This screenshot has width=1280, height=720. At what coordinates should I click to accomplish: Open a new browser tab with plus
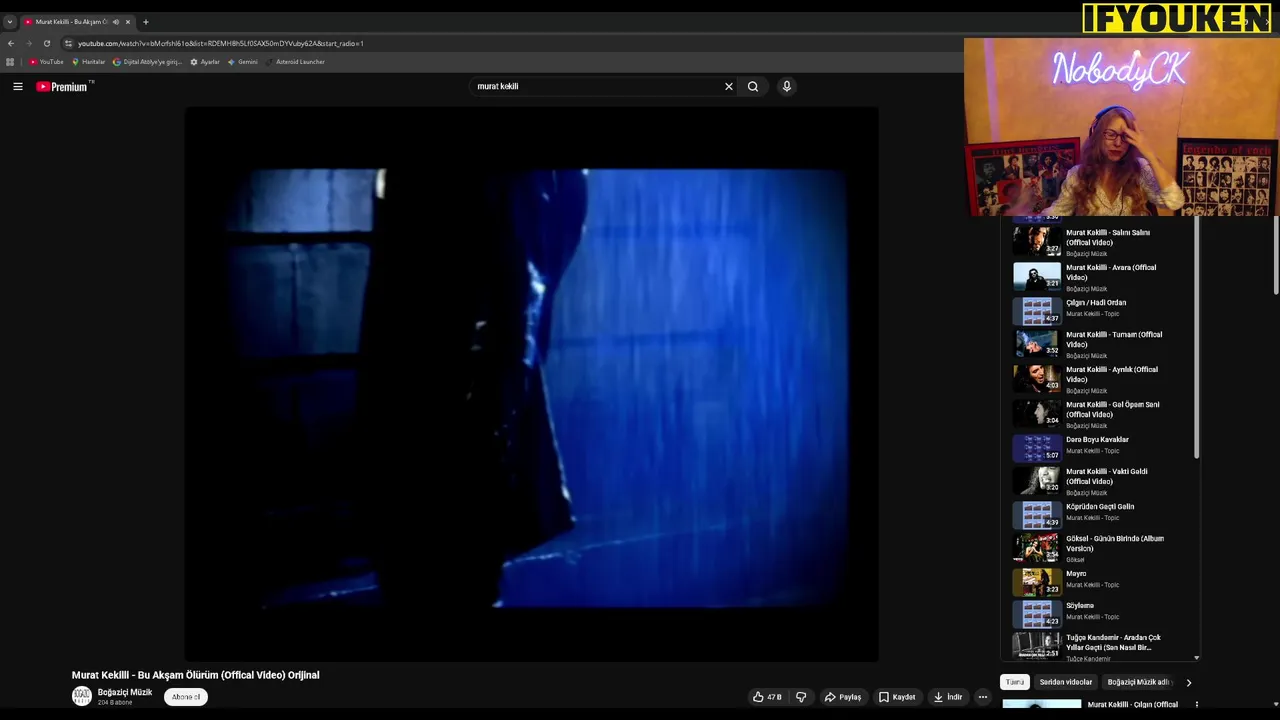145,22
